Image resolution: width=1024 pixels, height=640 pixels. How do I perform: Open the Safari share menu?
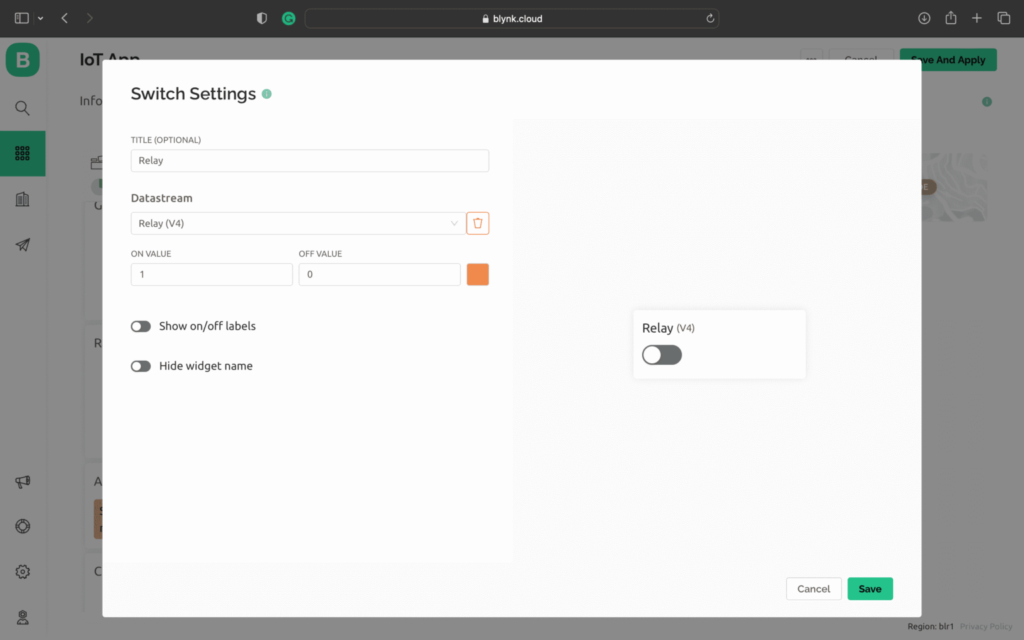pyautogui.click(x=950, y=19)
